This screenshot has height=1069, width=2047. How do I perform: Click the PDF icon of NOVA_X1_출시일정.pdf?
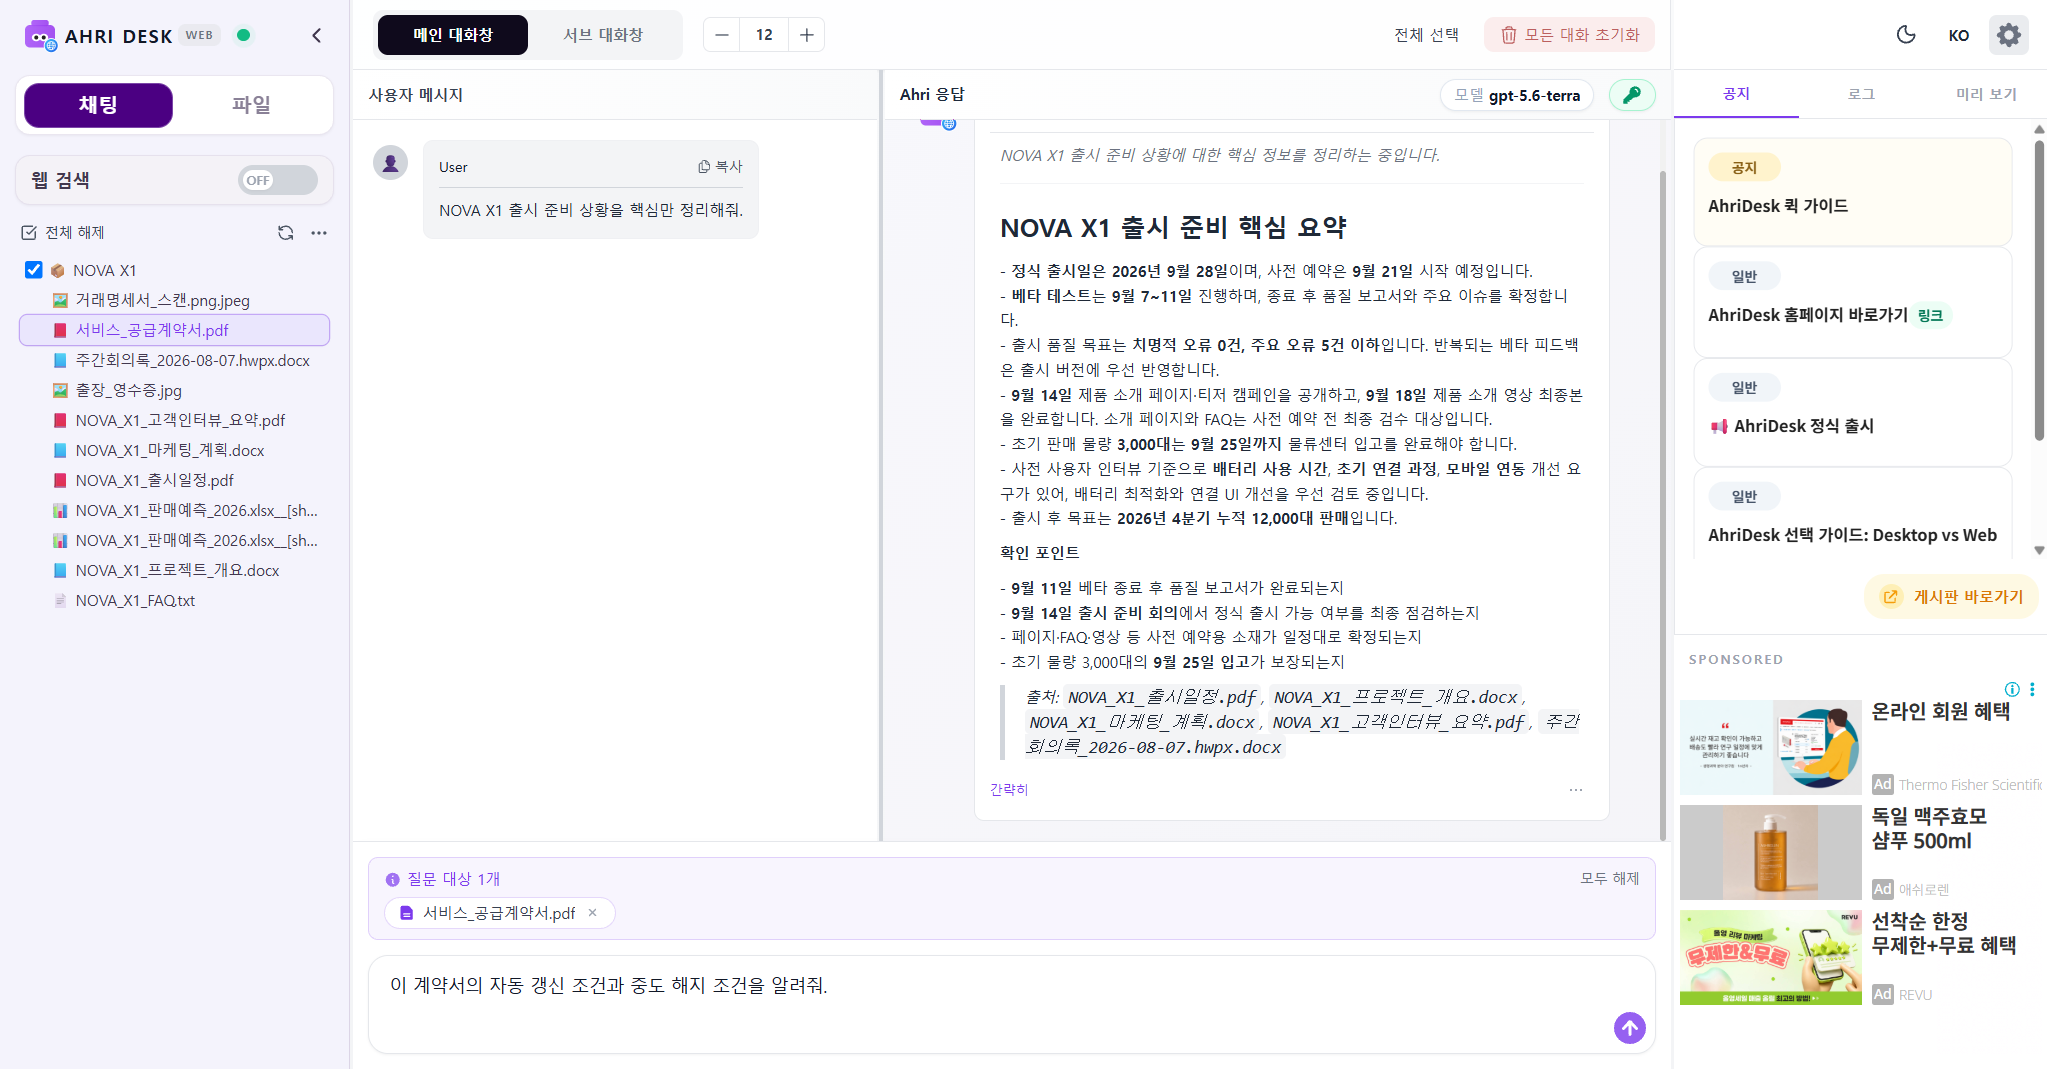pyautogui.click(x=60, y=480)
